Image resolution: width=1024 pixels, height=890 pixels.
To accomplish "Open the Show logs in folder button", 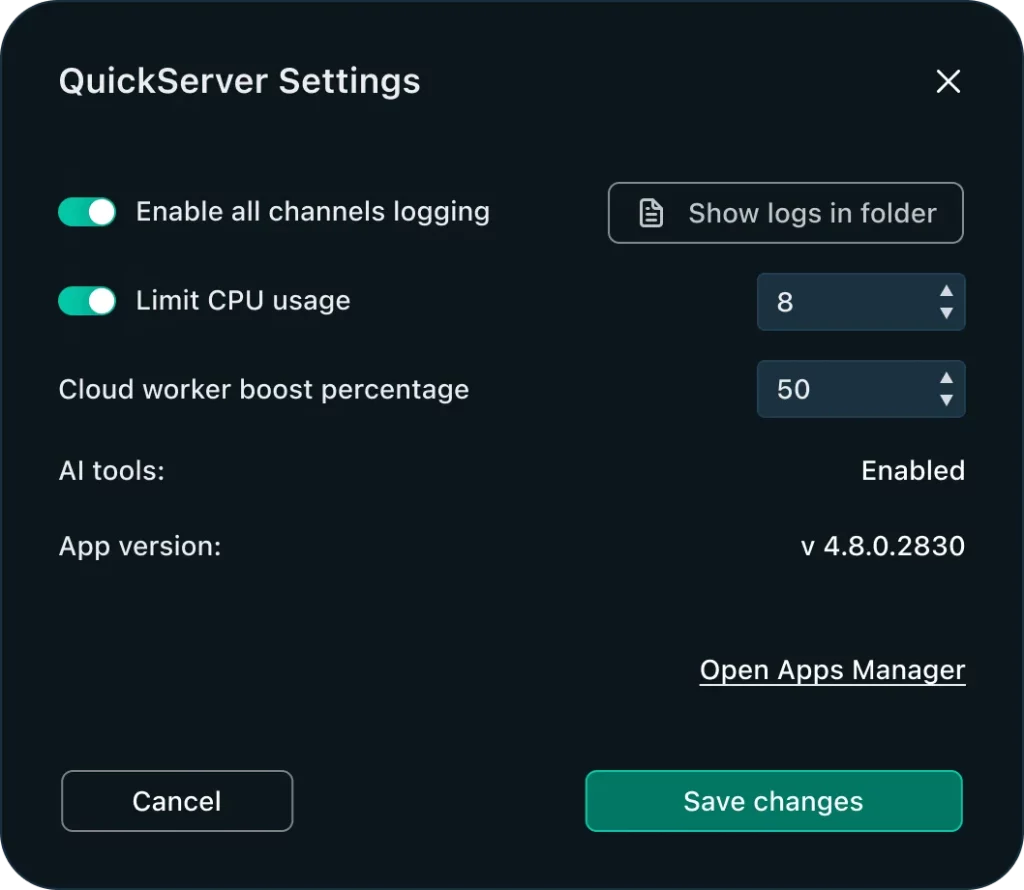I will click(x=786, y=213).
